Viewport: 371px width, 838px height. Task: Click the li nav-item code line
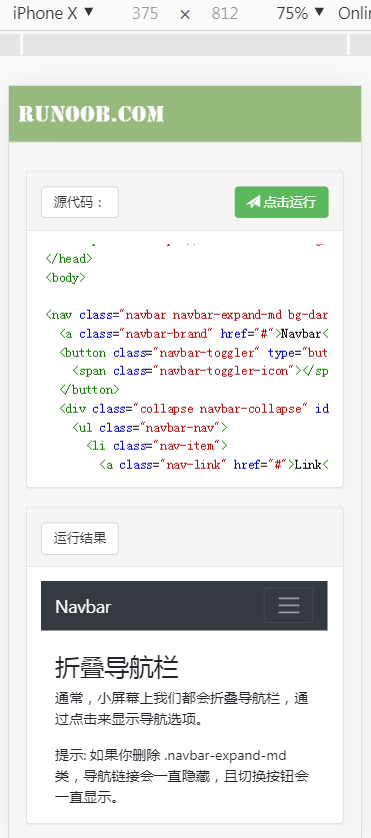pos(157,446)
